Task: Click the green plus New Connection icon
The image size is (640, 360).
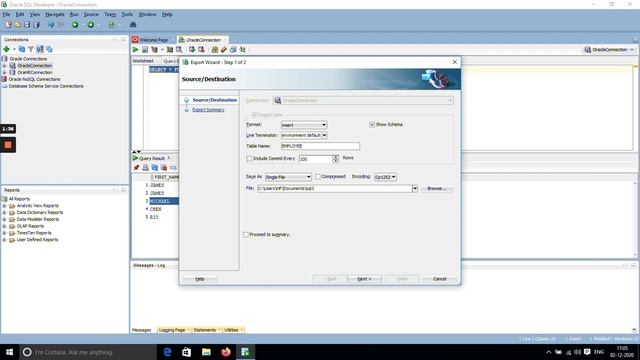Action: (x=6, y=49)
